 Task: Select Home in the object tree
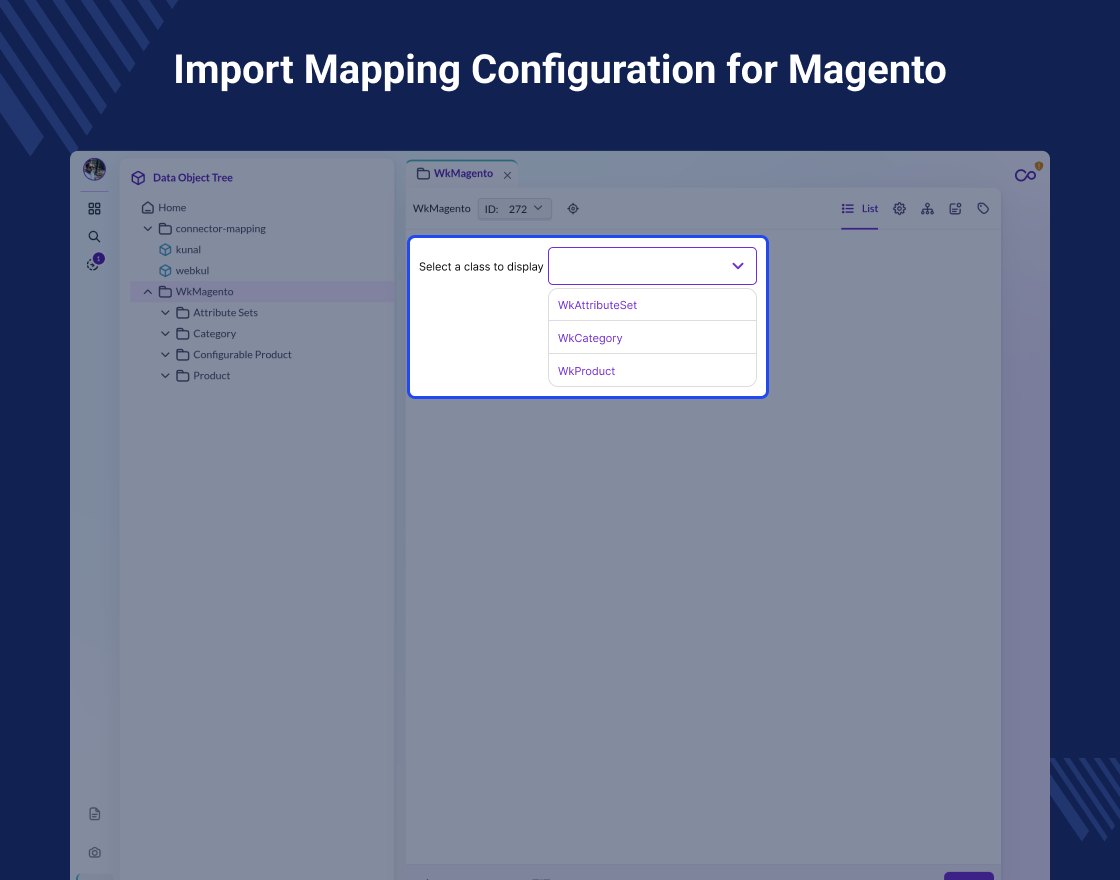[172, 207]
